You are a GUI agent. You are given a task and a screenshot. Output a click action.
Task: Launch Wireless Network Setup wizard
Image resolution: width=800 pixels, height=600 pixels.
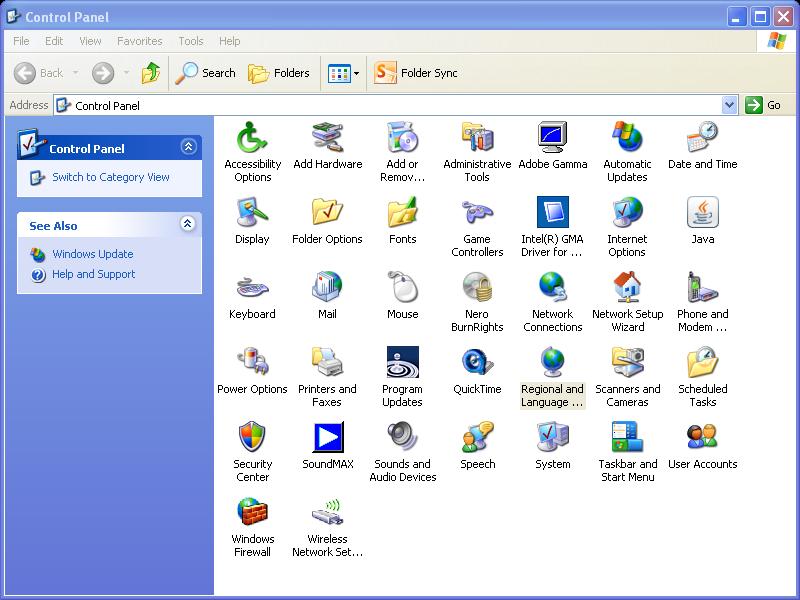pos(328,527)
